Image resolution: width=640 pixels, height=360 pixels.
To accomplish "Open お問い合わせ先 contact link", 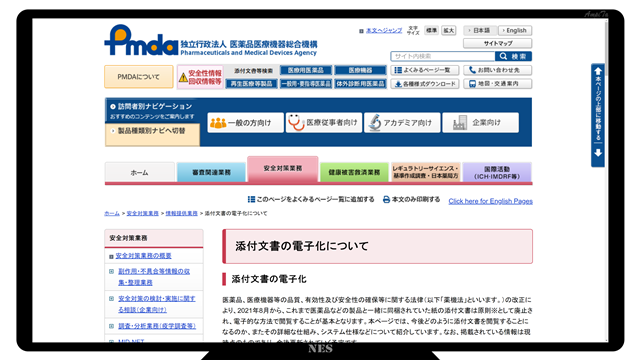I will [x=497, y=70].
